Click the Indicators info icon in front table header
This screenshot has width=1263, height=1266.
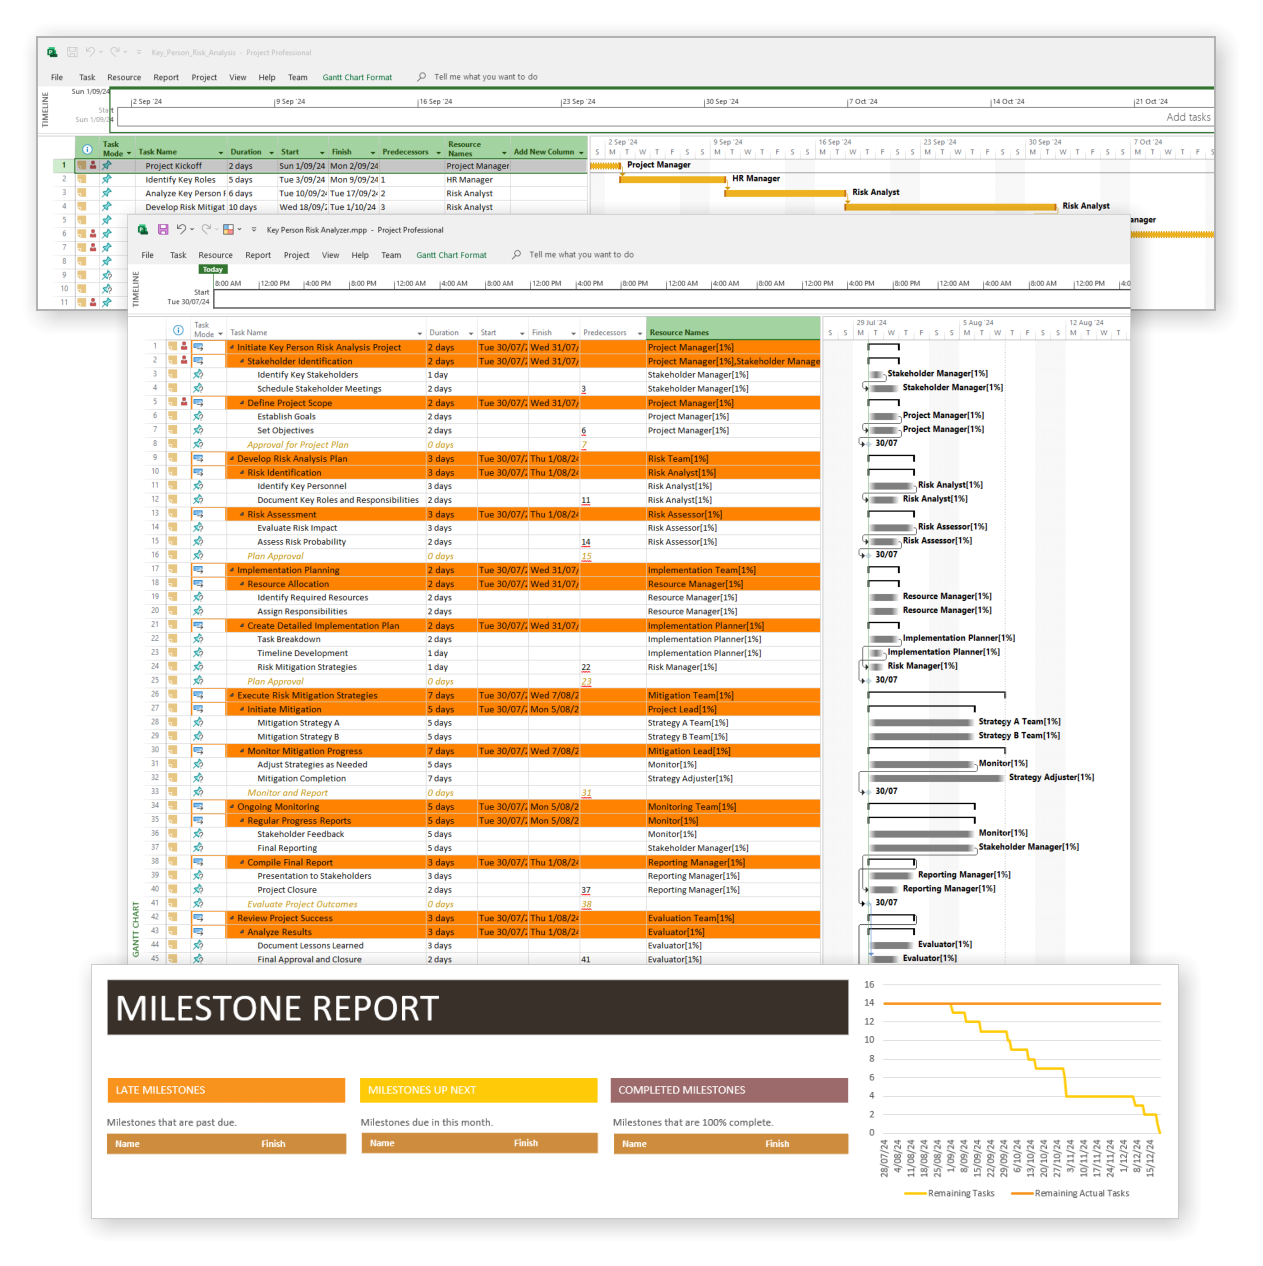coord(178,331)
